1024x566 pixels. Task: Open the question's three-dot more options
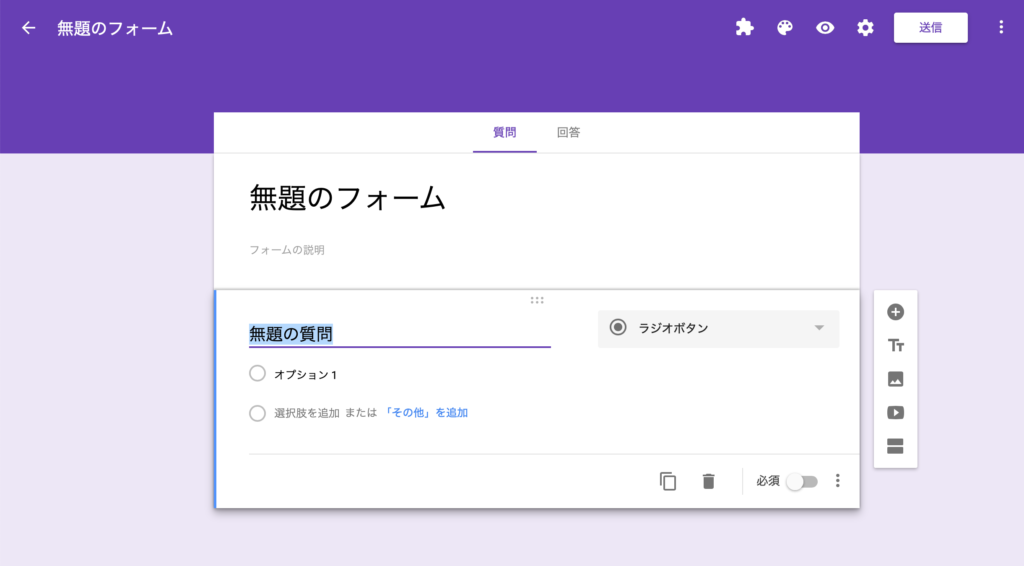[838, 481]
